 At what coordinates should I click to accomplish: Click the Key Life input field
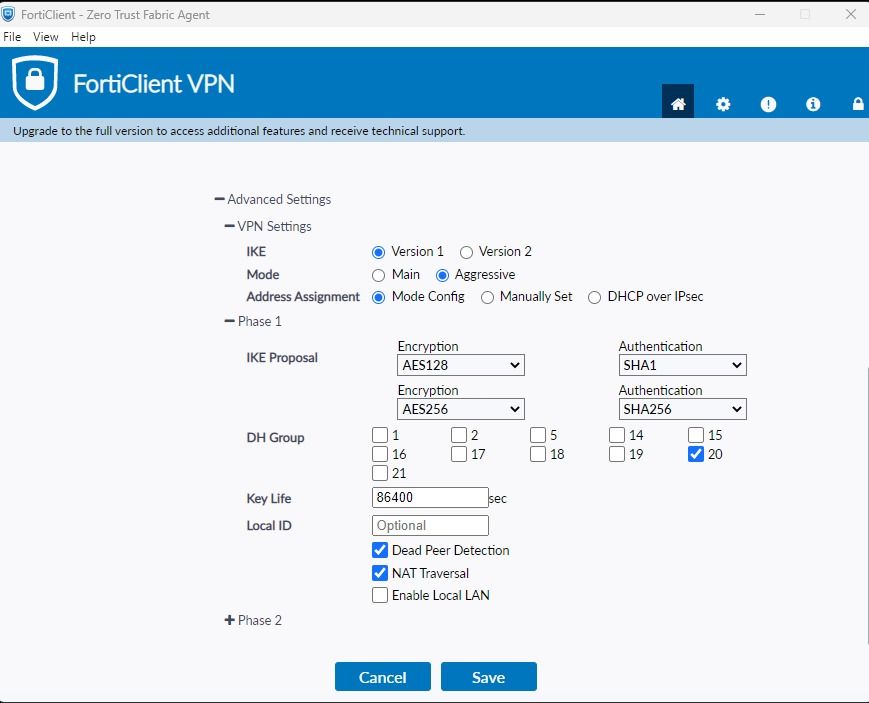pos(430,497)
